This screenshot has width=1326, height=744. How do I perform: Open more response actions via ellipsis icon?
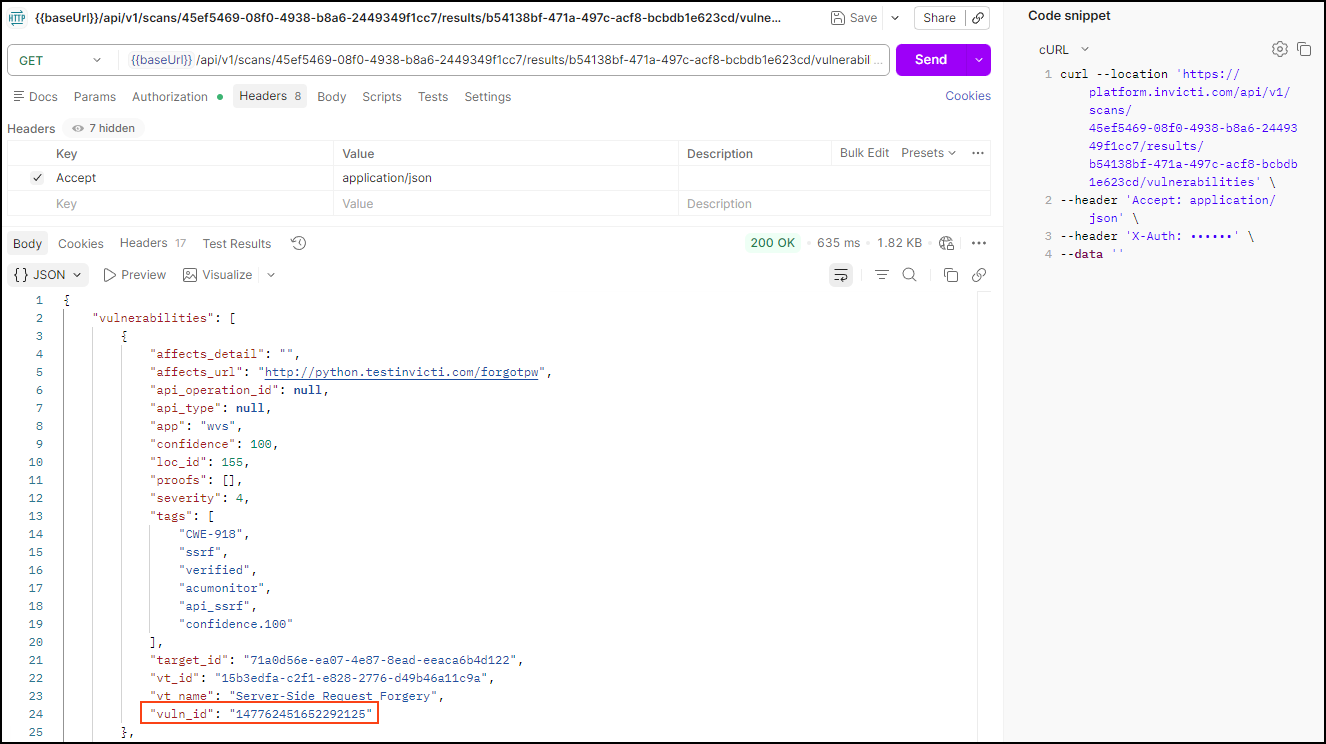tap(979, 243)
